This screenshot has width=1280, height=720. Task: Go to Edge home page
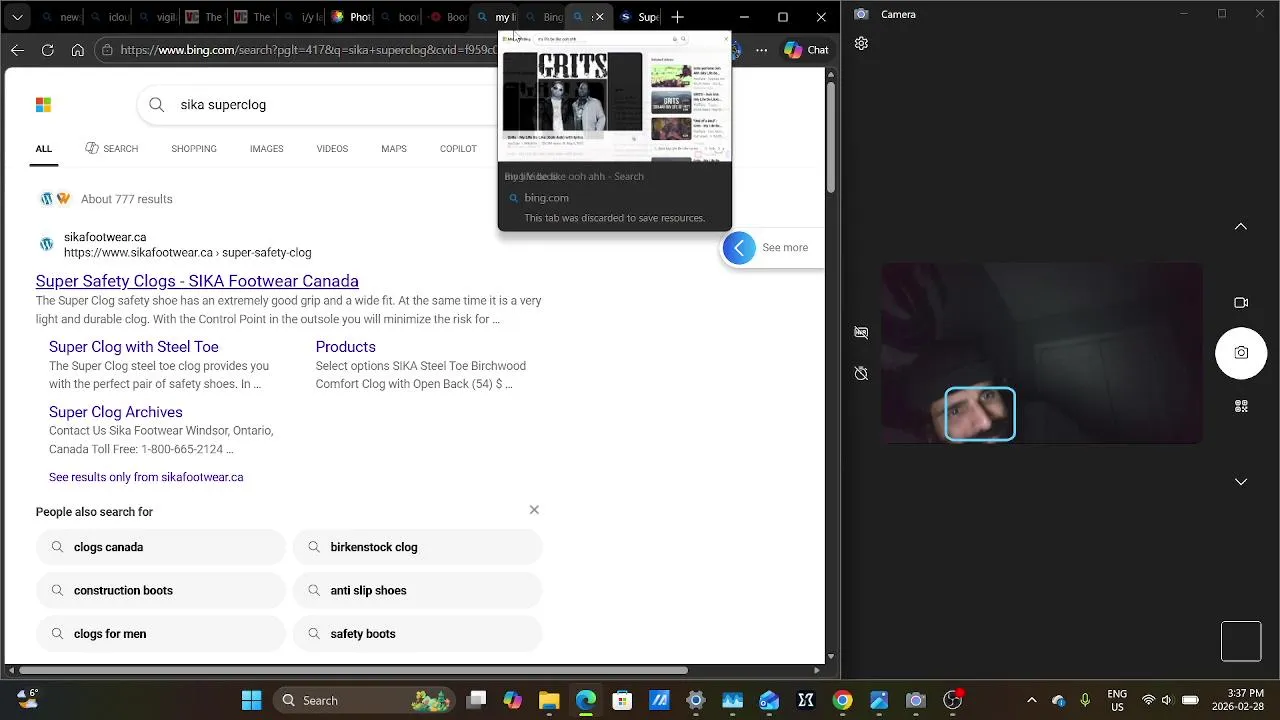point(77,50)
